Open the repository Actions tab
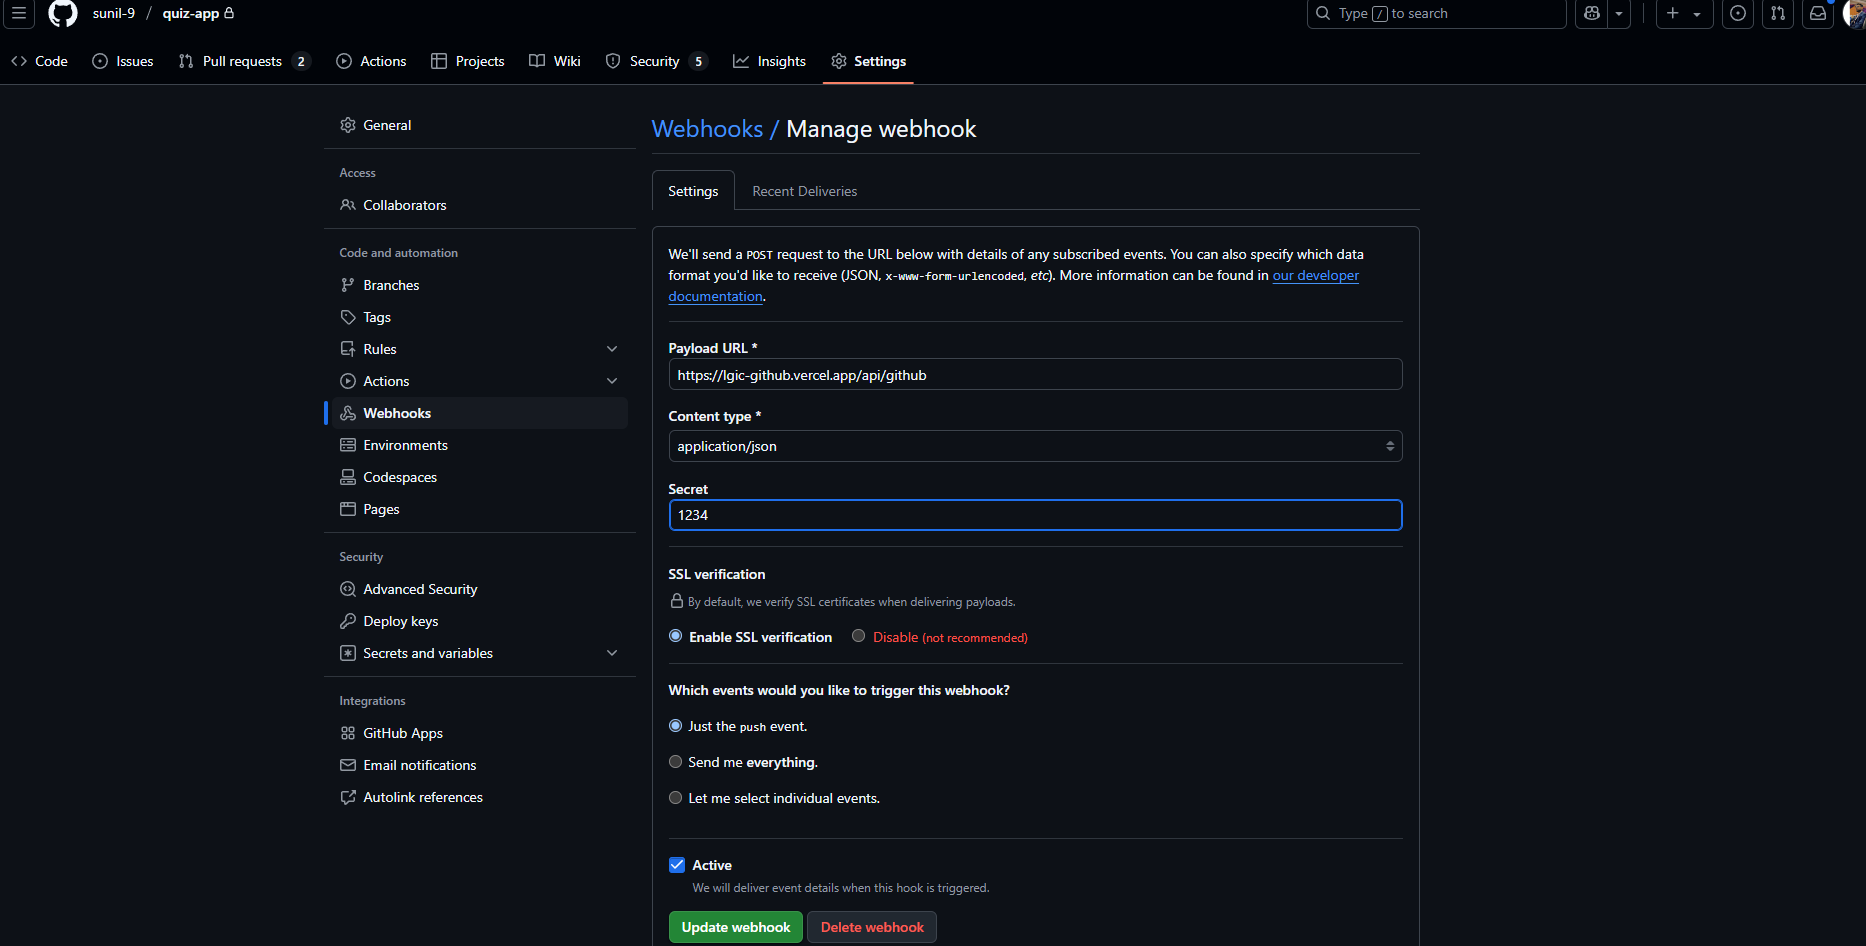1866x946 pixels. click(x=372, y=61)
